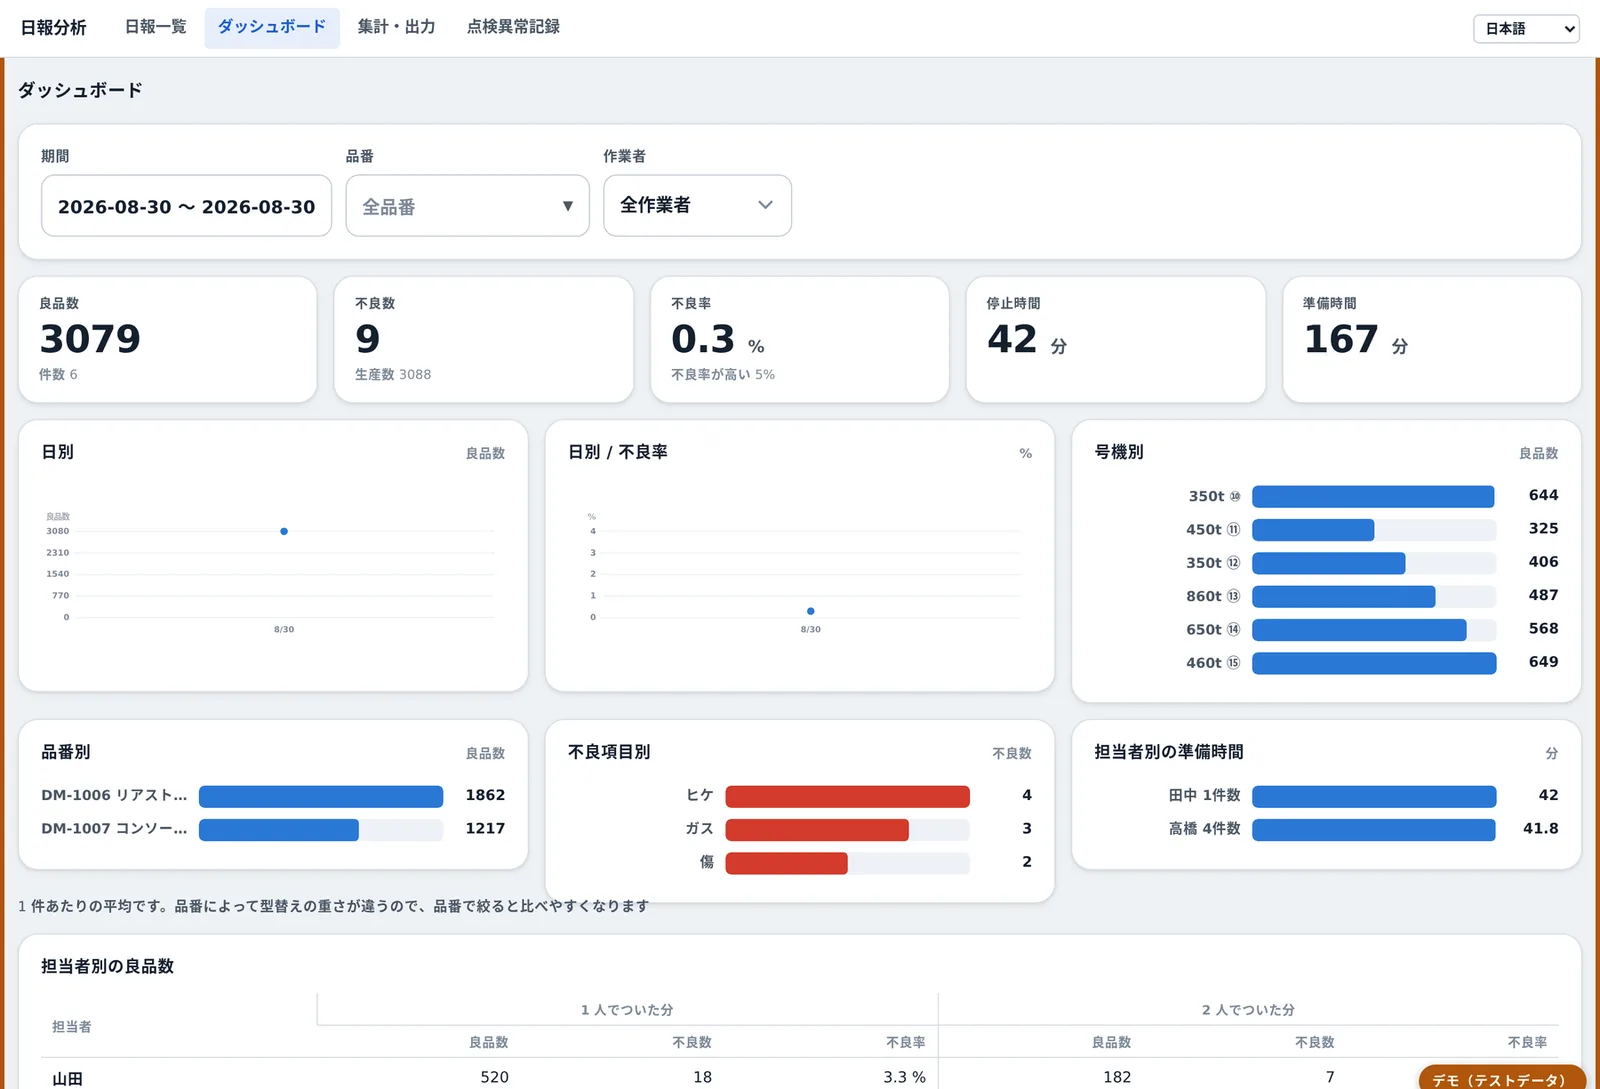1600x1089 pixels.
Task: Click the 田中 1件数 prep time bar
Action: tap(1374, 796)
